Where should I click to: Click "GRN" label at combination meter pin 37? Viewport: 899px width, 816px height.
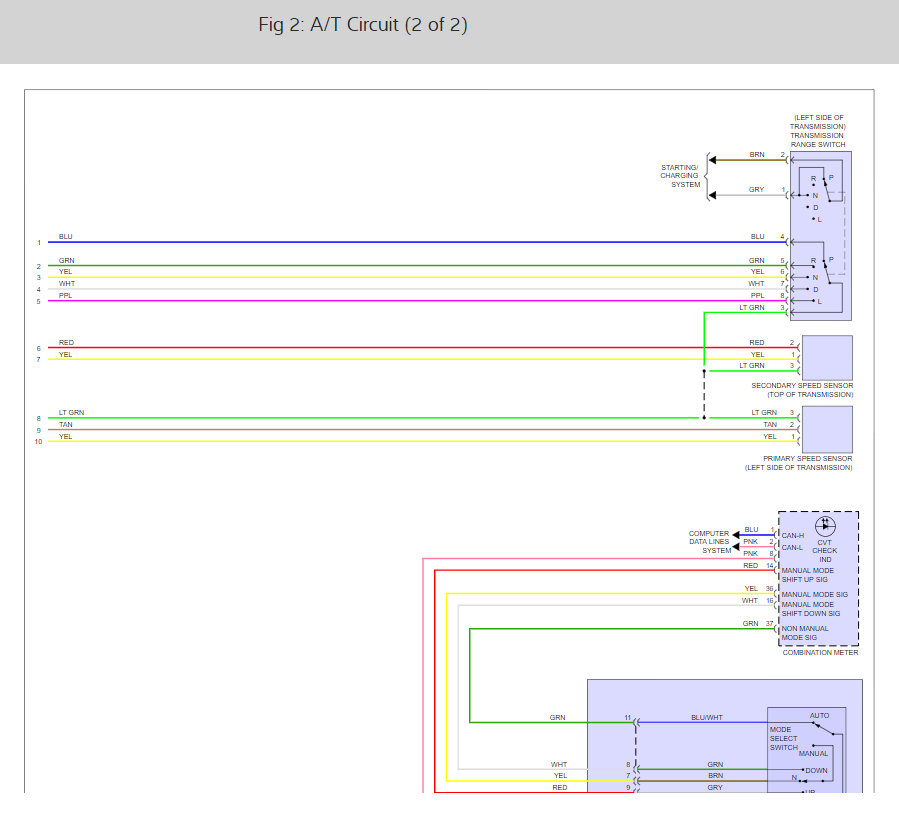pyautogui.click(x=751, y=623)
